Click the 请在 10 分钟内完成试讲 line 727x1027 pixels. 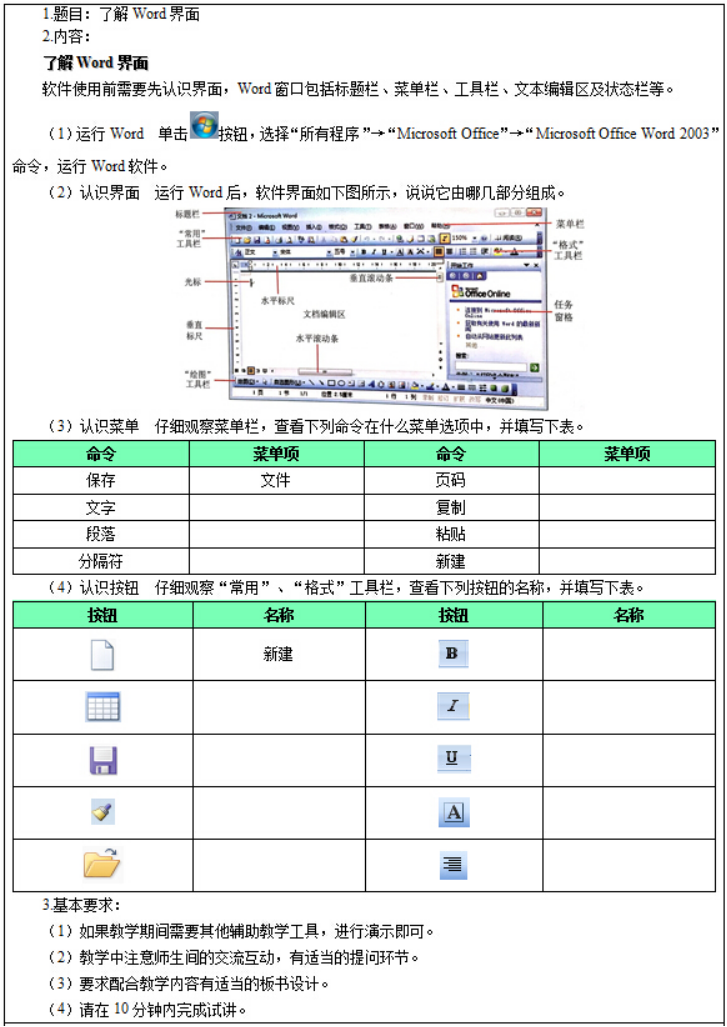(x=147, y=1010)
